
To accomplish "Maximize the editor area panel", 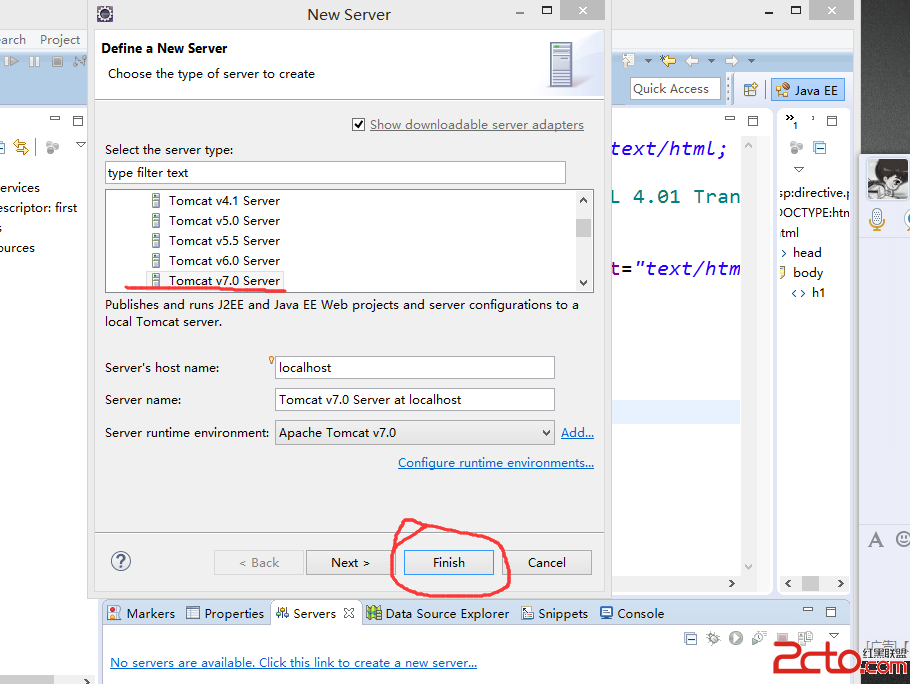I will pos(753,121).
